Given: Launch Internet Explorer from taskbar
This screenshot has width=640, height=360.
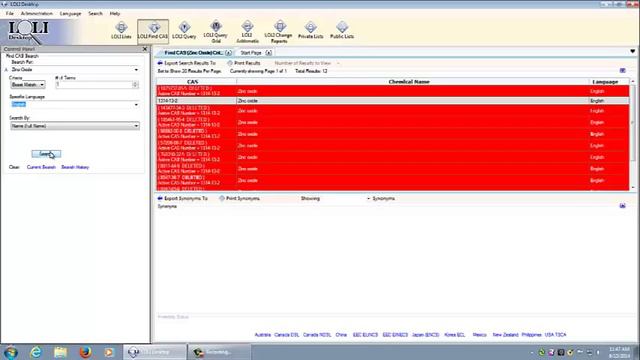Looking at the screenshot, I should pyautogui.click(x=36, y=352).
